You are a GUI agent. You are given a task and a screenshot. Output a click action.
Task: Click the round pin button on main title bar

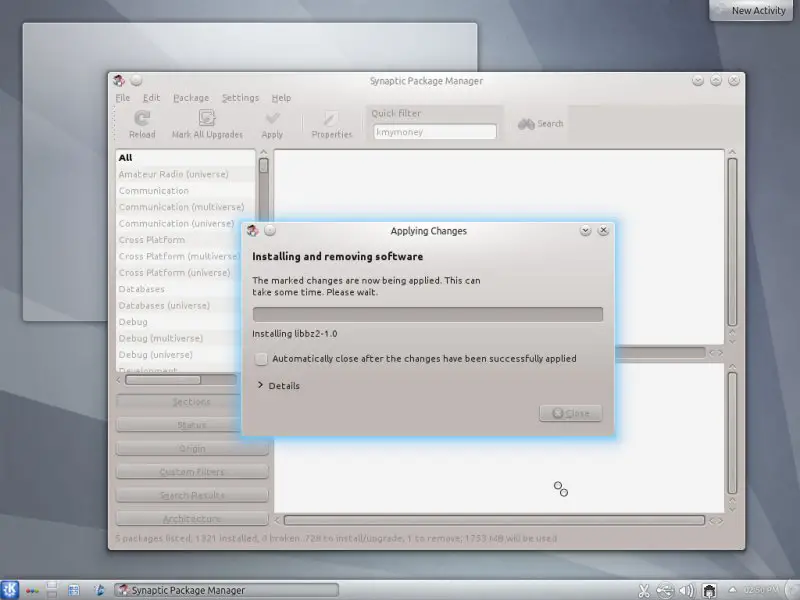136,80
